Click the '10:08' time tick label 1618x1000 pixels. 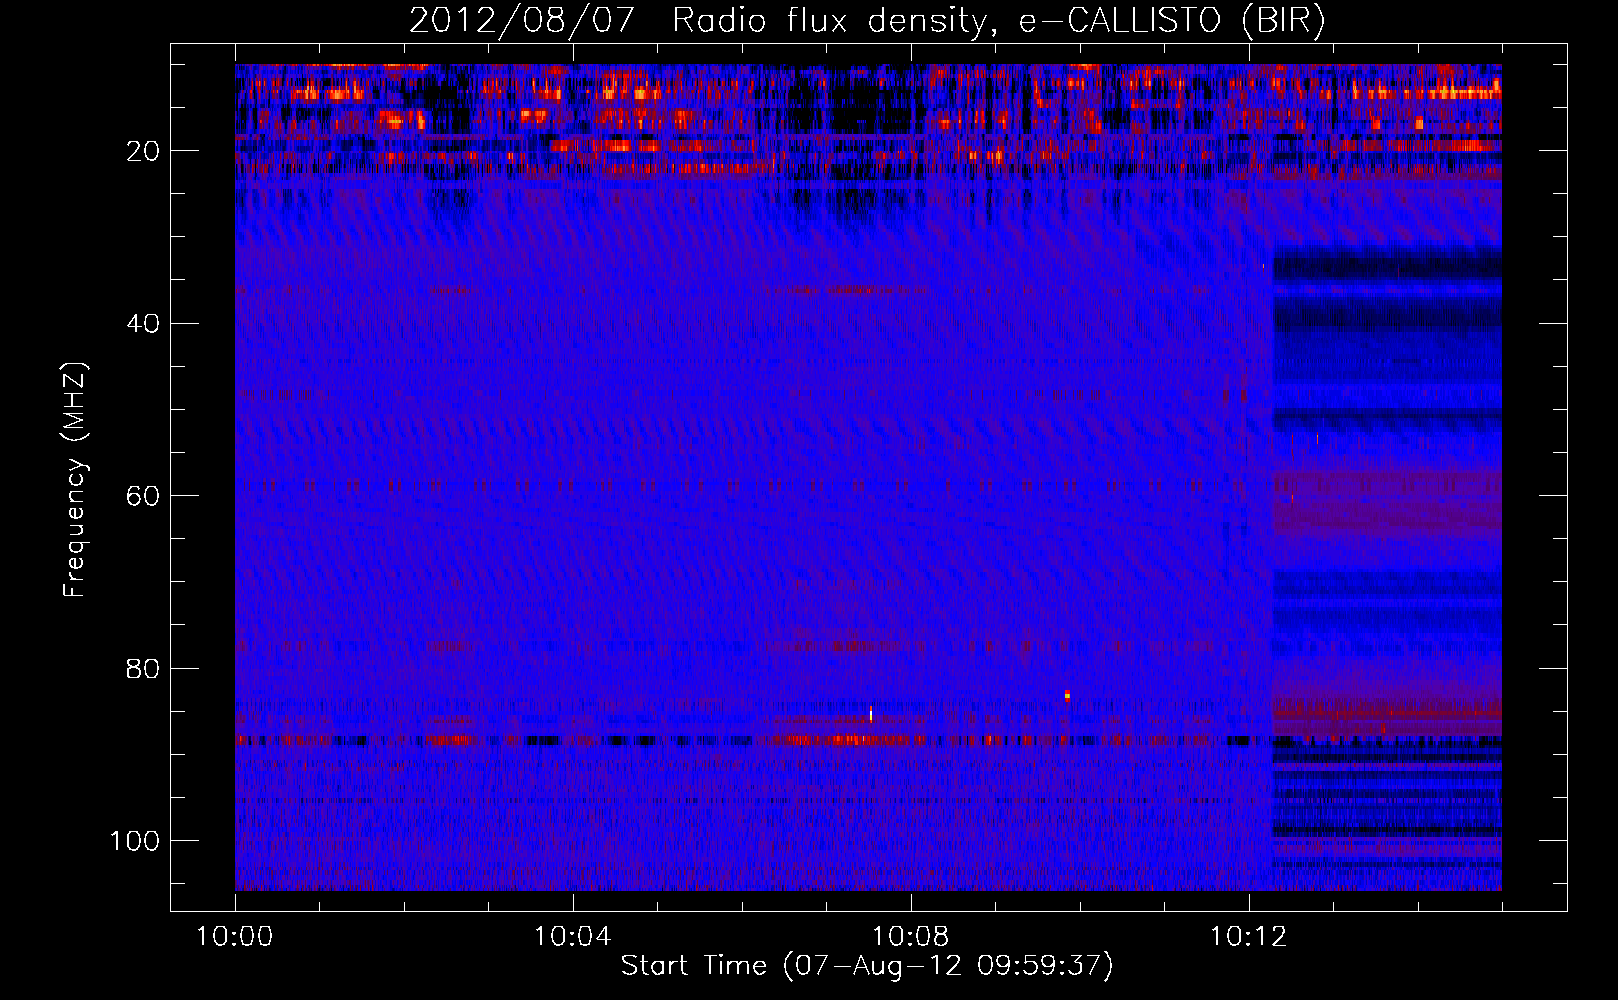[x=910, y=937]
